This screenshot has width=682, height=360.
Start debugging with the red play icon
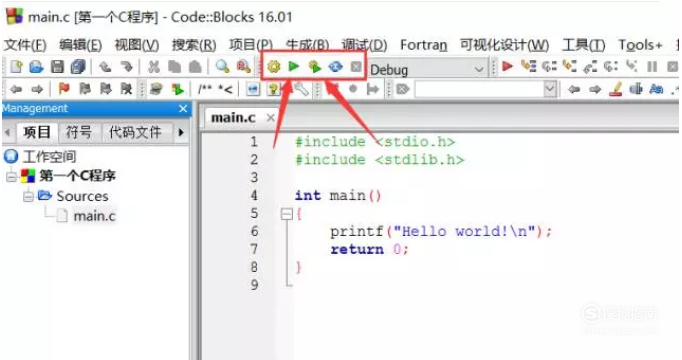tap(507, 66)
